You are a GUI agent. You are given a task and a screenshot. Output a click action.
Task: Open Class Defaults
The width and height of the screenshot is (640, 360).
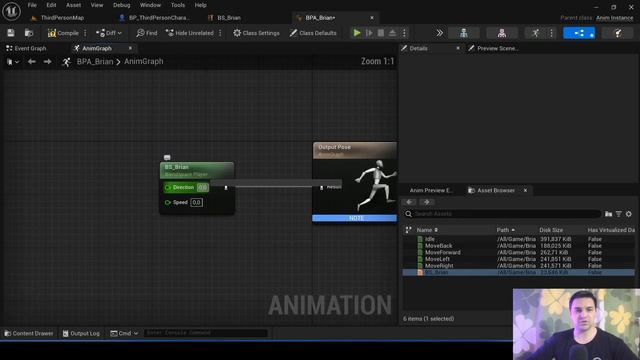[x=313, y=33]
